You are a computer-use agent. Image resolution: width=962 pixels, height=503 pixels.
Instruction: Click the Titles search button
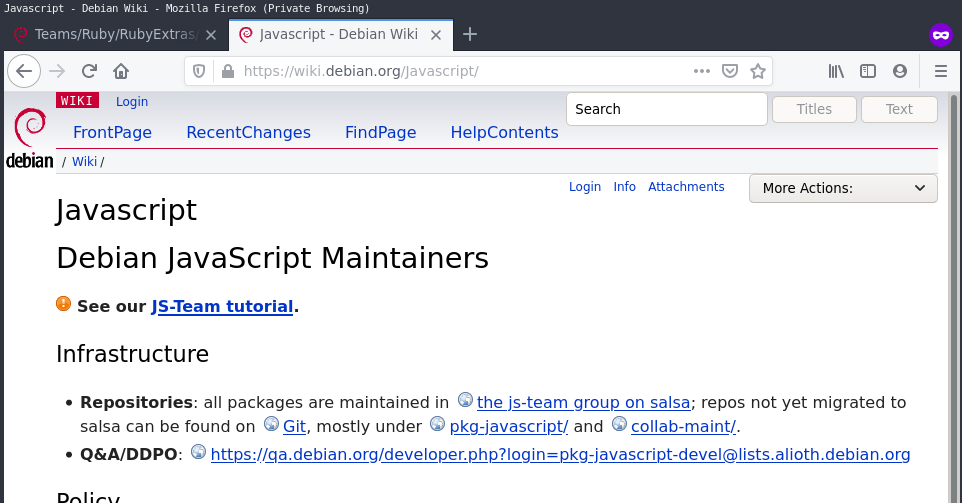point(814,109)
